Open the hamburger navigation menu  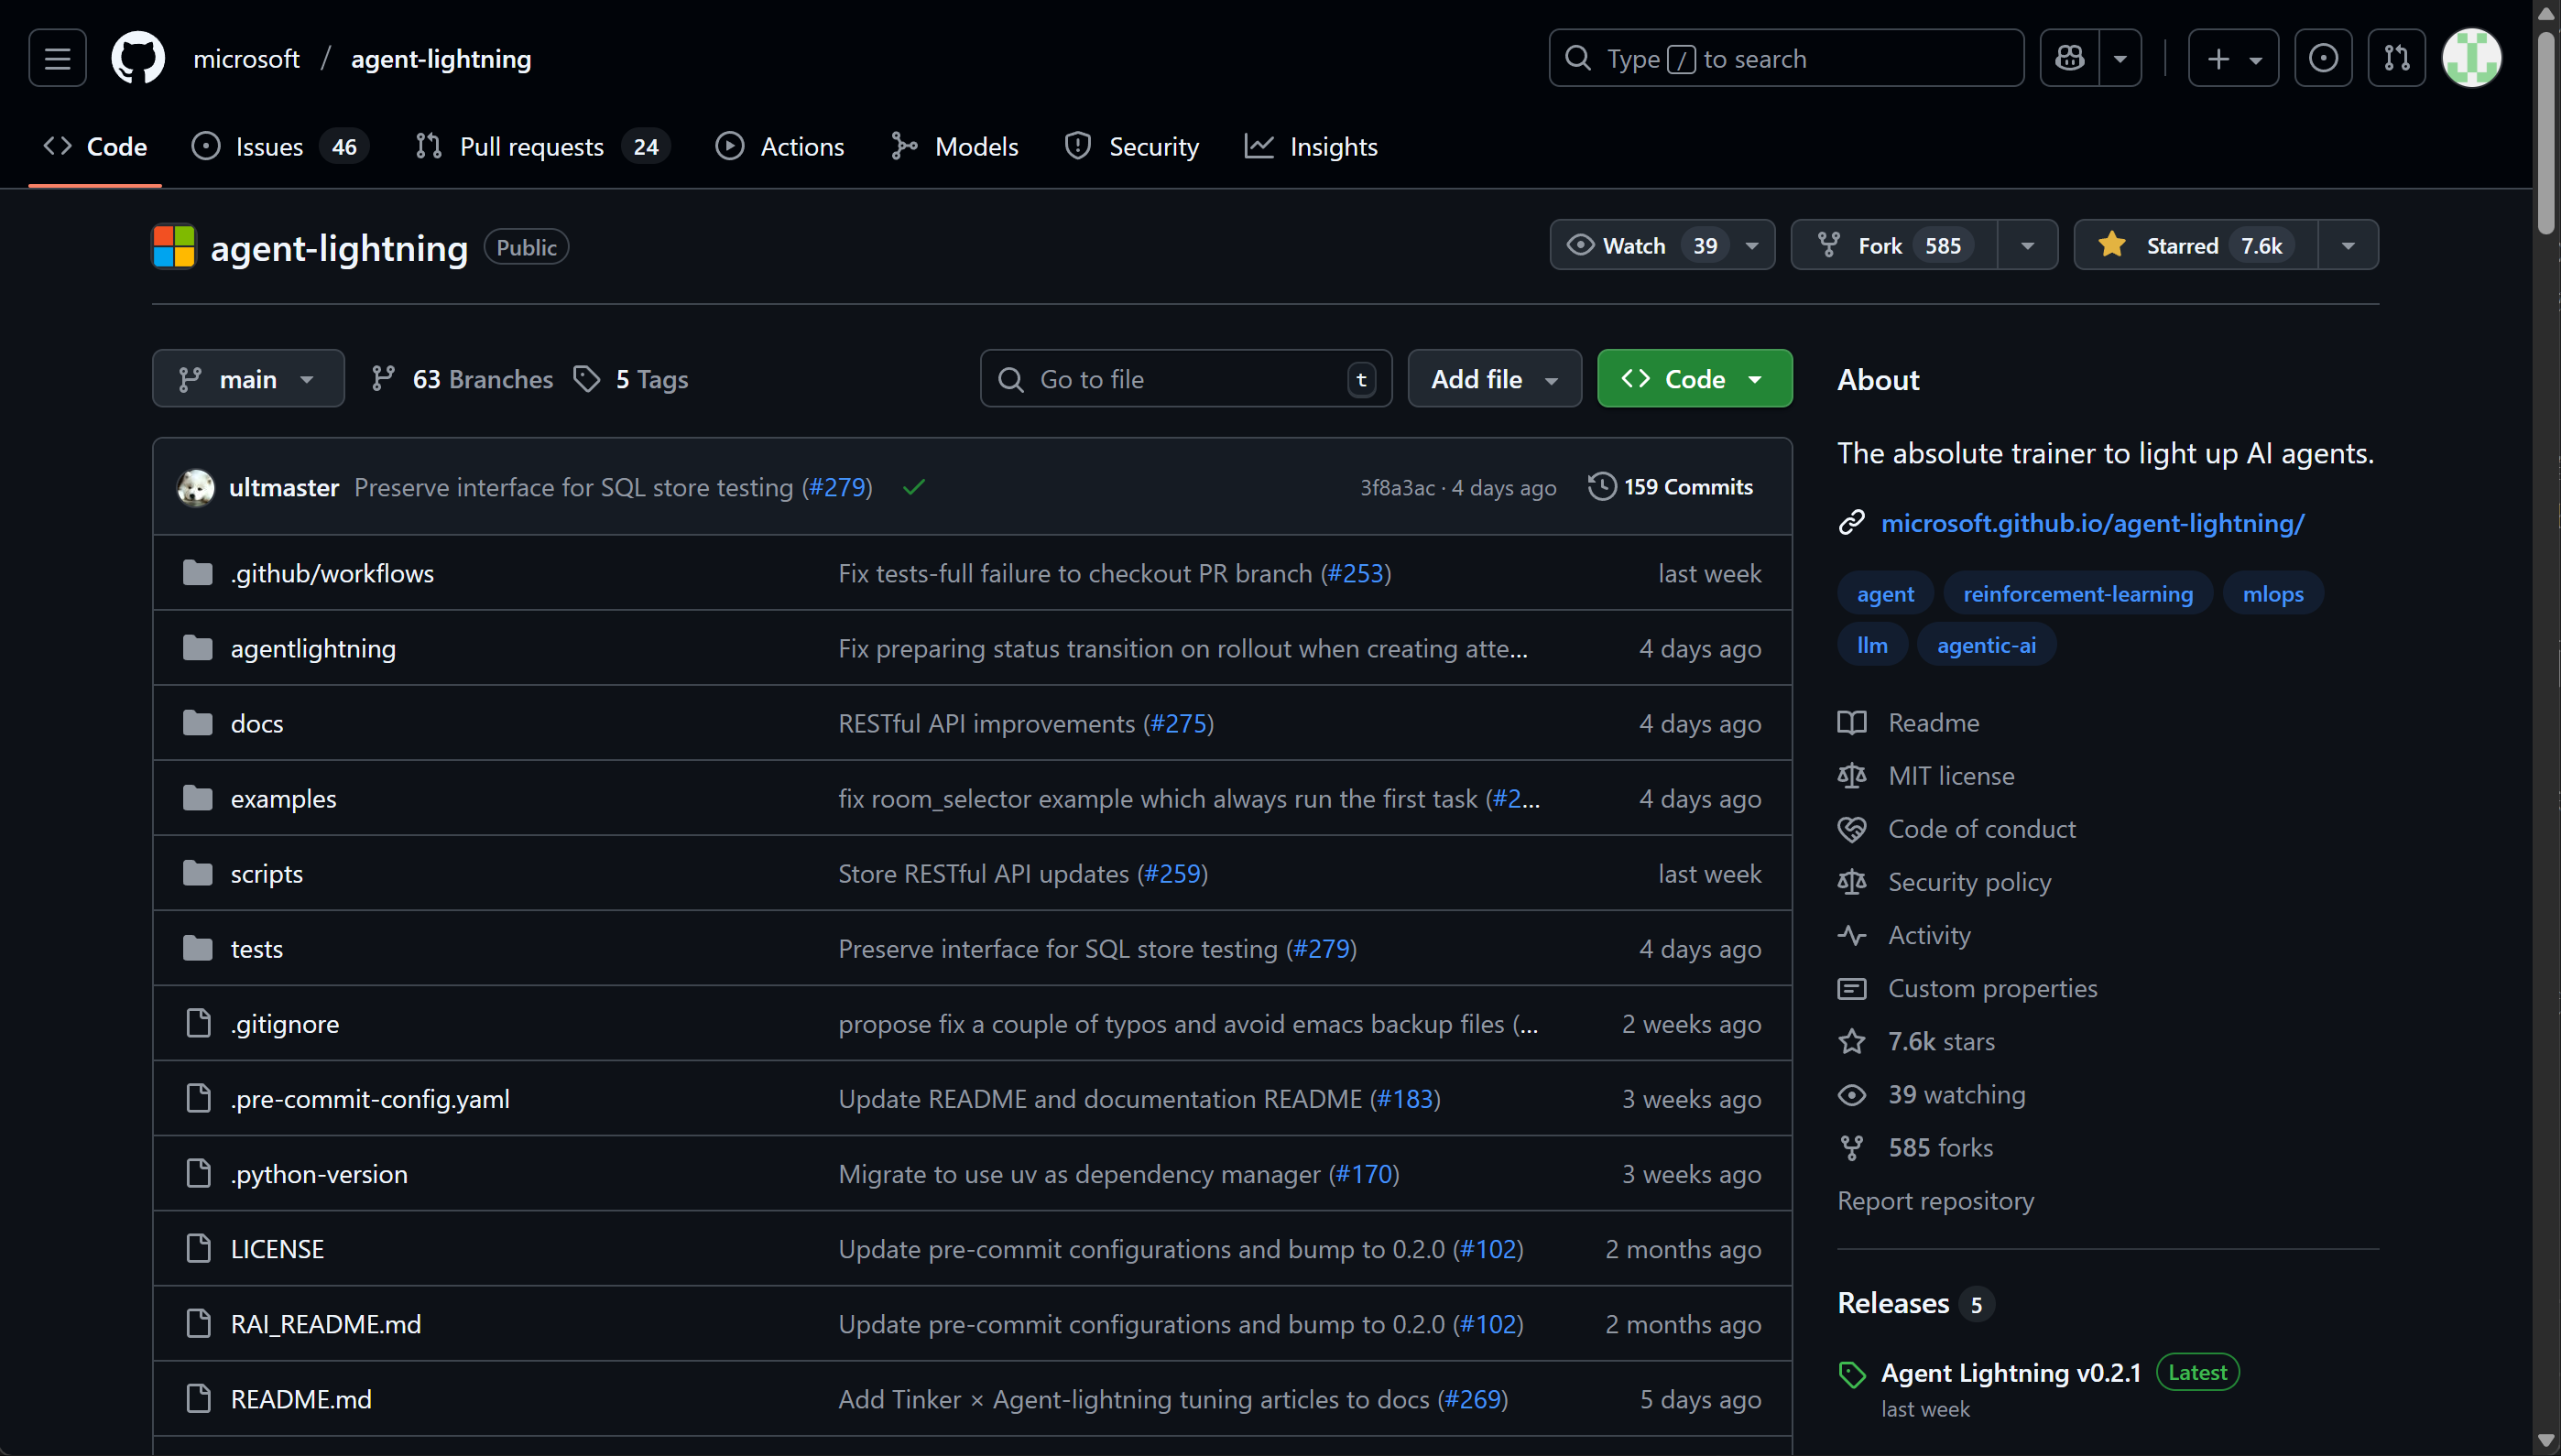pos(57,59)
